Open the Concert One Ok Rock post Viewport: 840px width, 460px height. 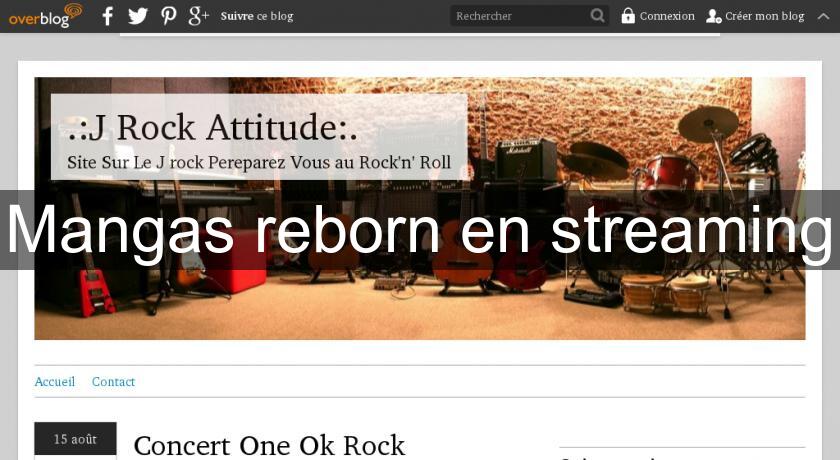(x=269, y=446)
